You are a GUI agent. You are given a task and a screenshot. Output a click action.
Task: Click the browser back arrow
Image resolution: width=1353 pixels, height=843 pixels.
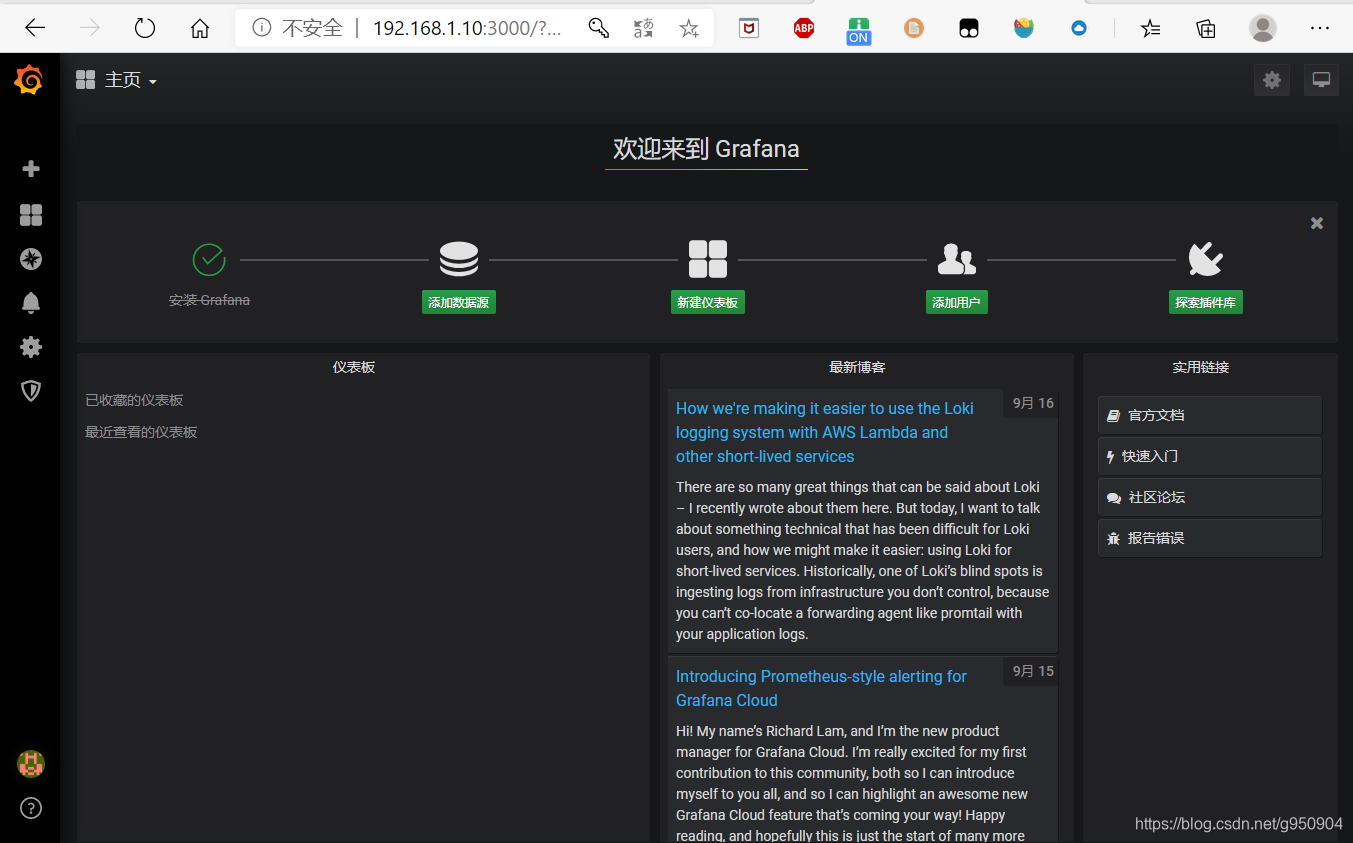point(35,28)
